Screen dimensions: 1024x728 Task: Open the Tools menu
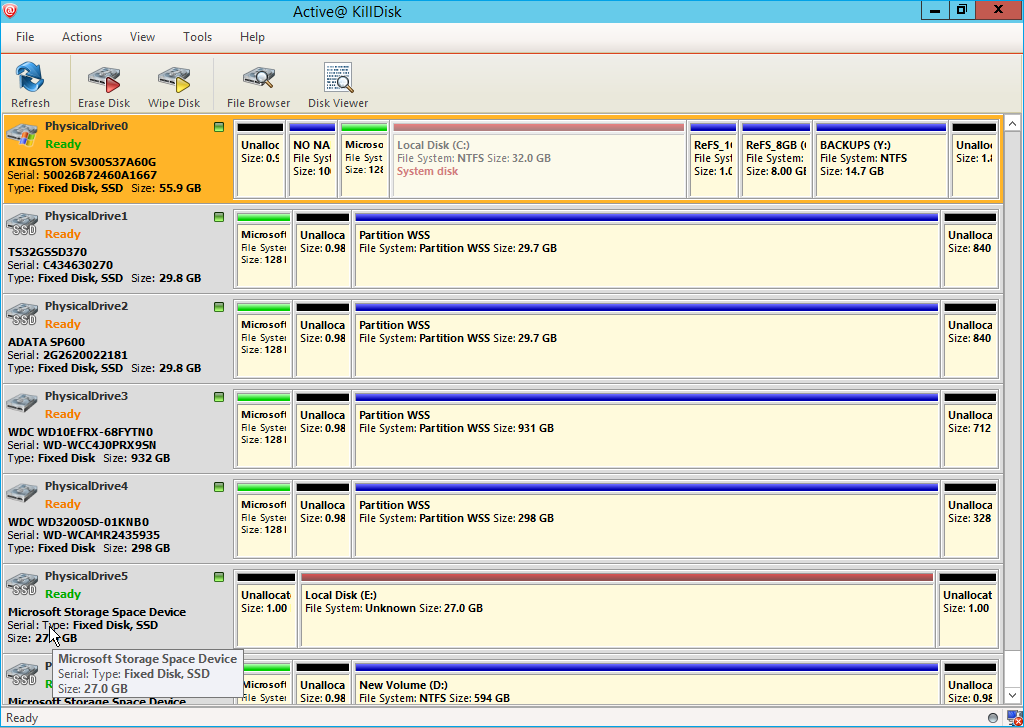point(197,37)
